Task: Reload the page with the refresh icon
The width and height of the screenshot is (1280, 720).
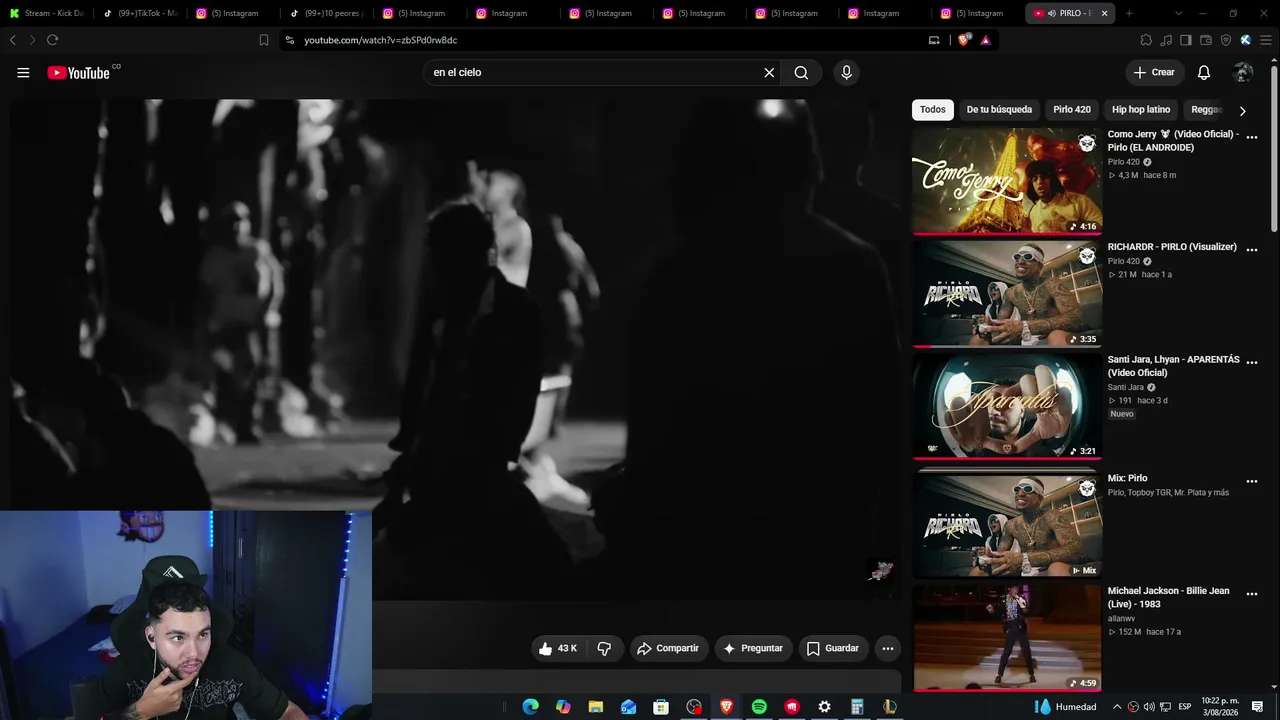Action: click(52, 40)
